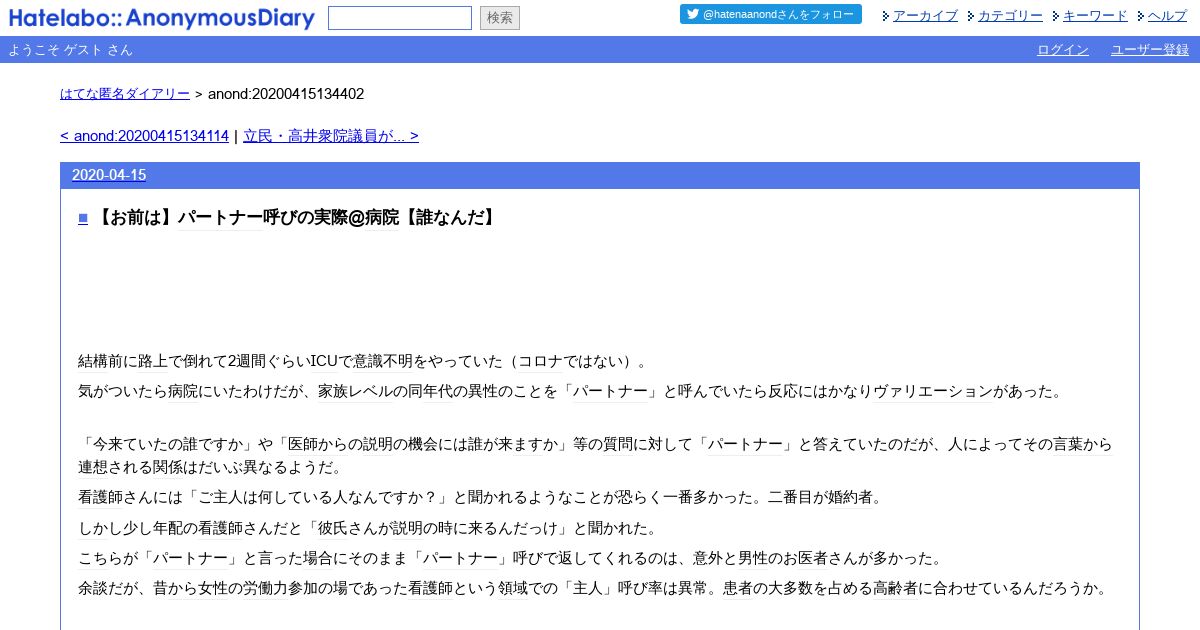Click the ヴァリエーション keyword link

click(932, 392)
